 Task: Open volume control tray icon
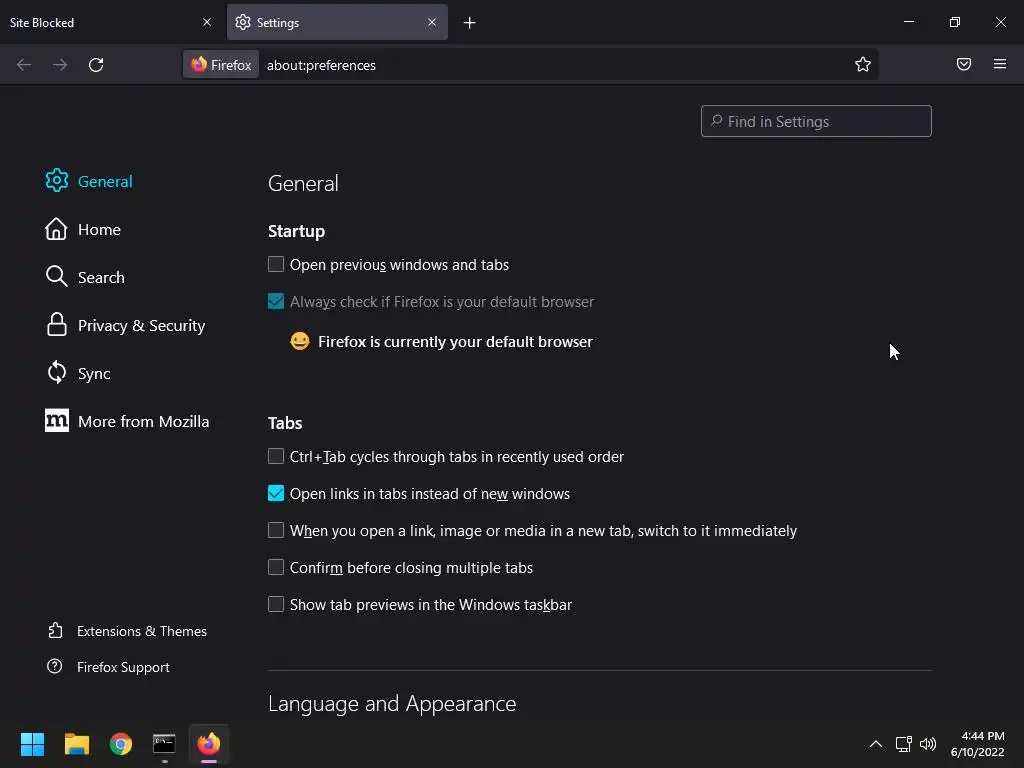(927, 744)
